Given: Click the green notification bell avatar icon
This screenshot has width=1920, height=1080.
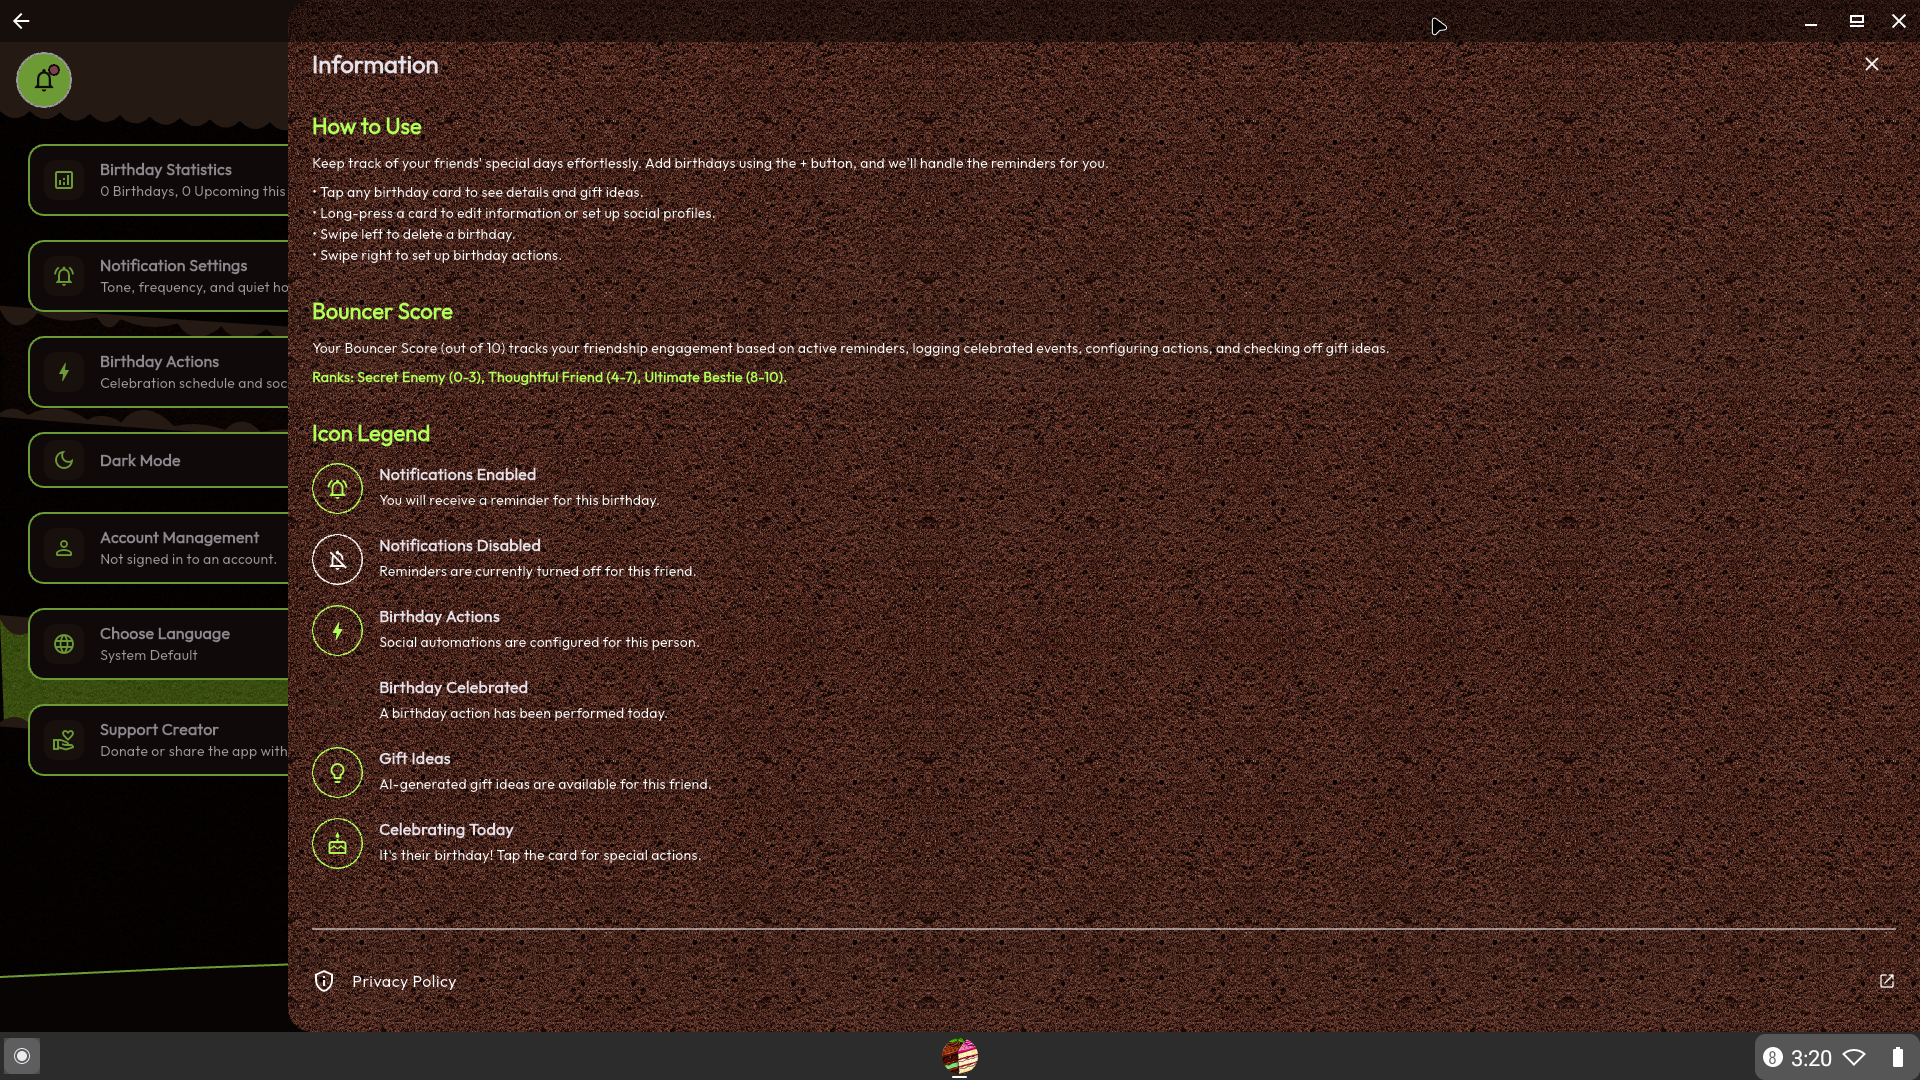Looking at the screenshot, I should [44, 80].
